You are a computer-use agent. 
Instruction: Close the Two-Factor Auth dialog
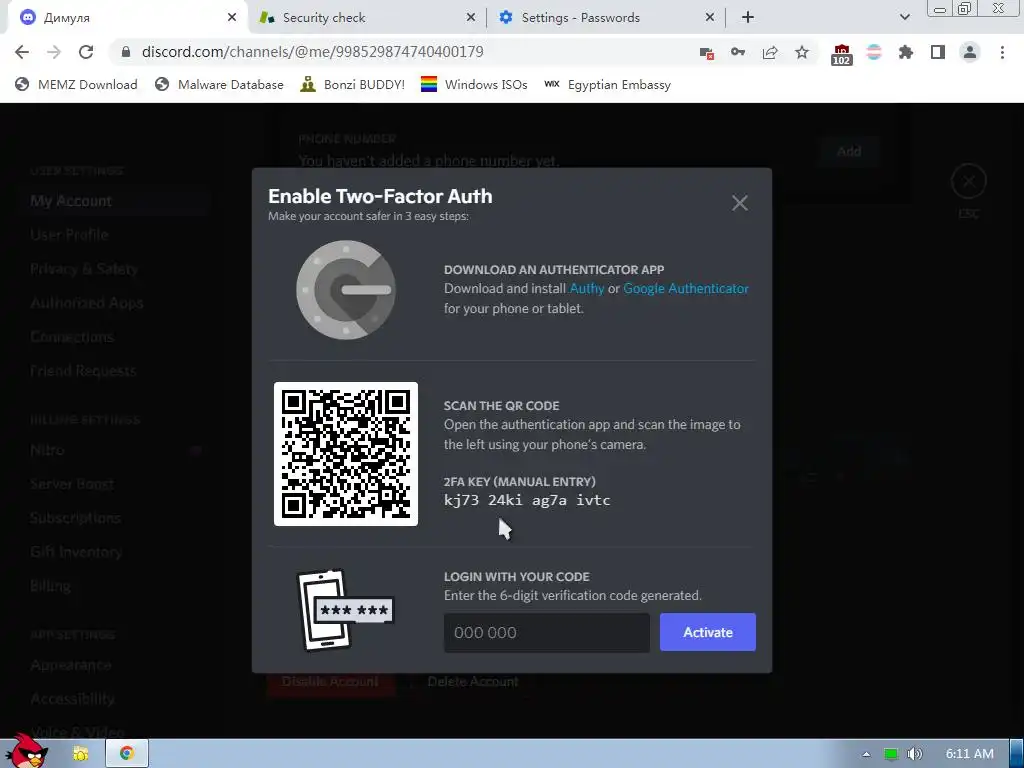click(x=740, y=203)
